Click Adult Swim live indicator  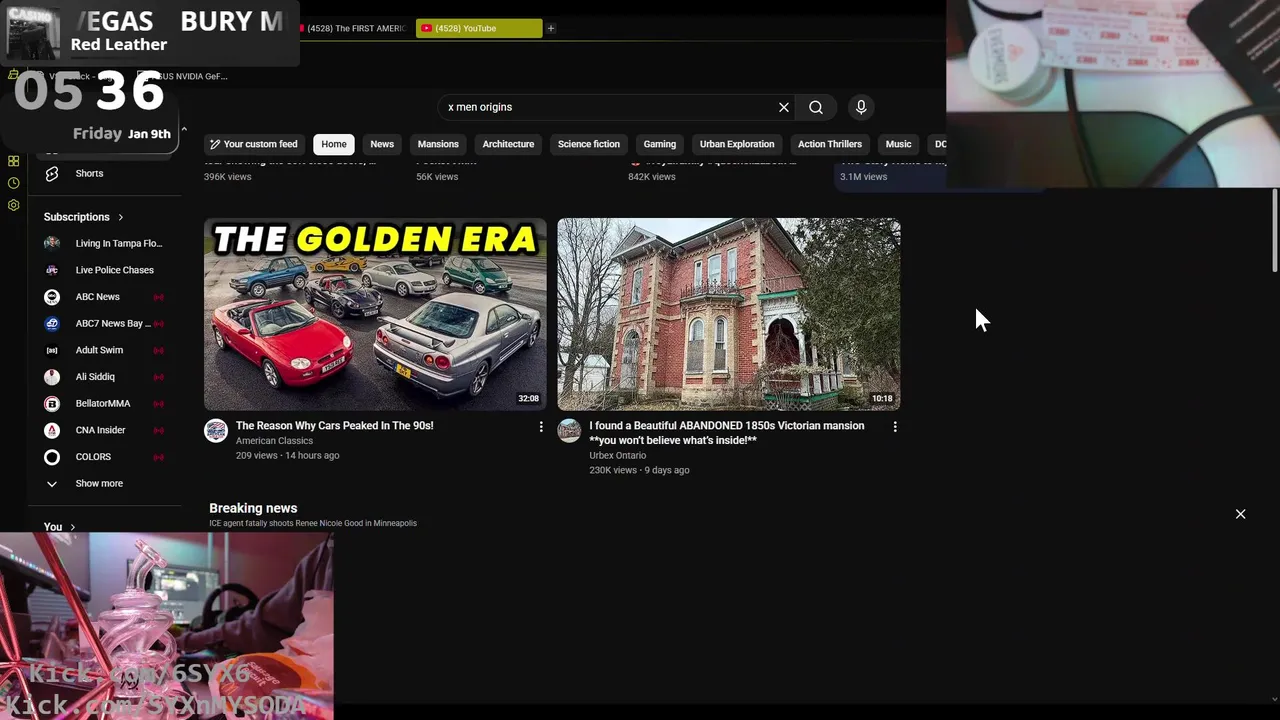[158, 350]
